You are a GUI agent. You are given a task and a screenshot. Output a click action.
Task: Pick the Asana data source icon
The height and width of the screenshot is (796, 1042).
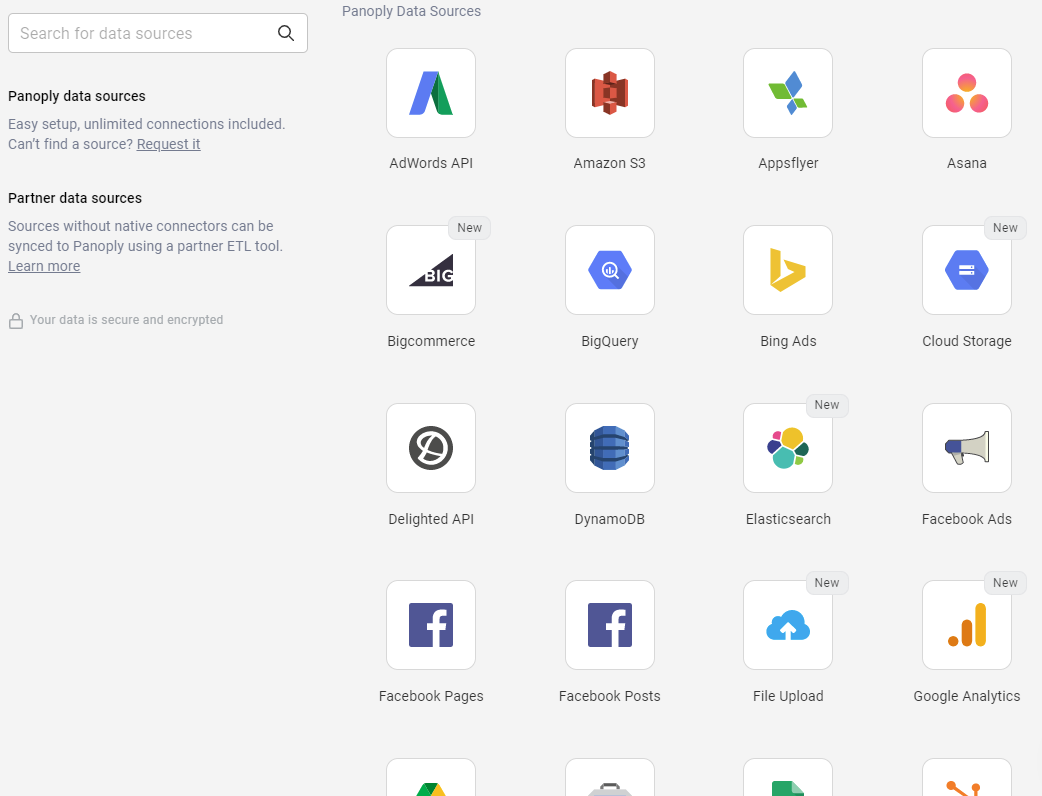tap(966, 93)
